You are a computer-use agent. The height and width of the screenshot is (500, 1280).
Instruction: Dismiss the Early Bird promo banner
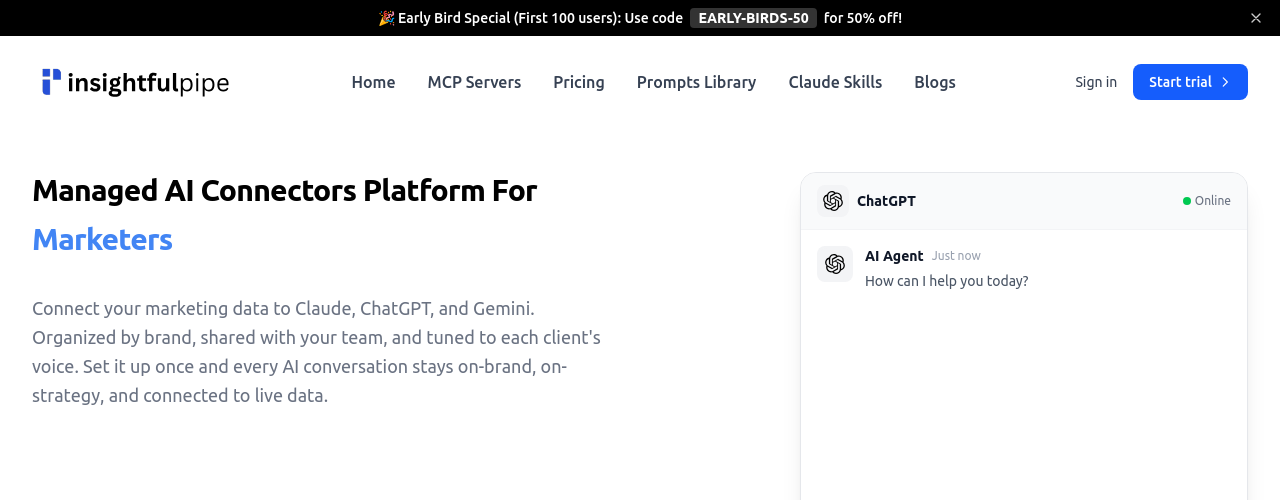point(1256,18)
